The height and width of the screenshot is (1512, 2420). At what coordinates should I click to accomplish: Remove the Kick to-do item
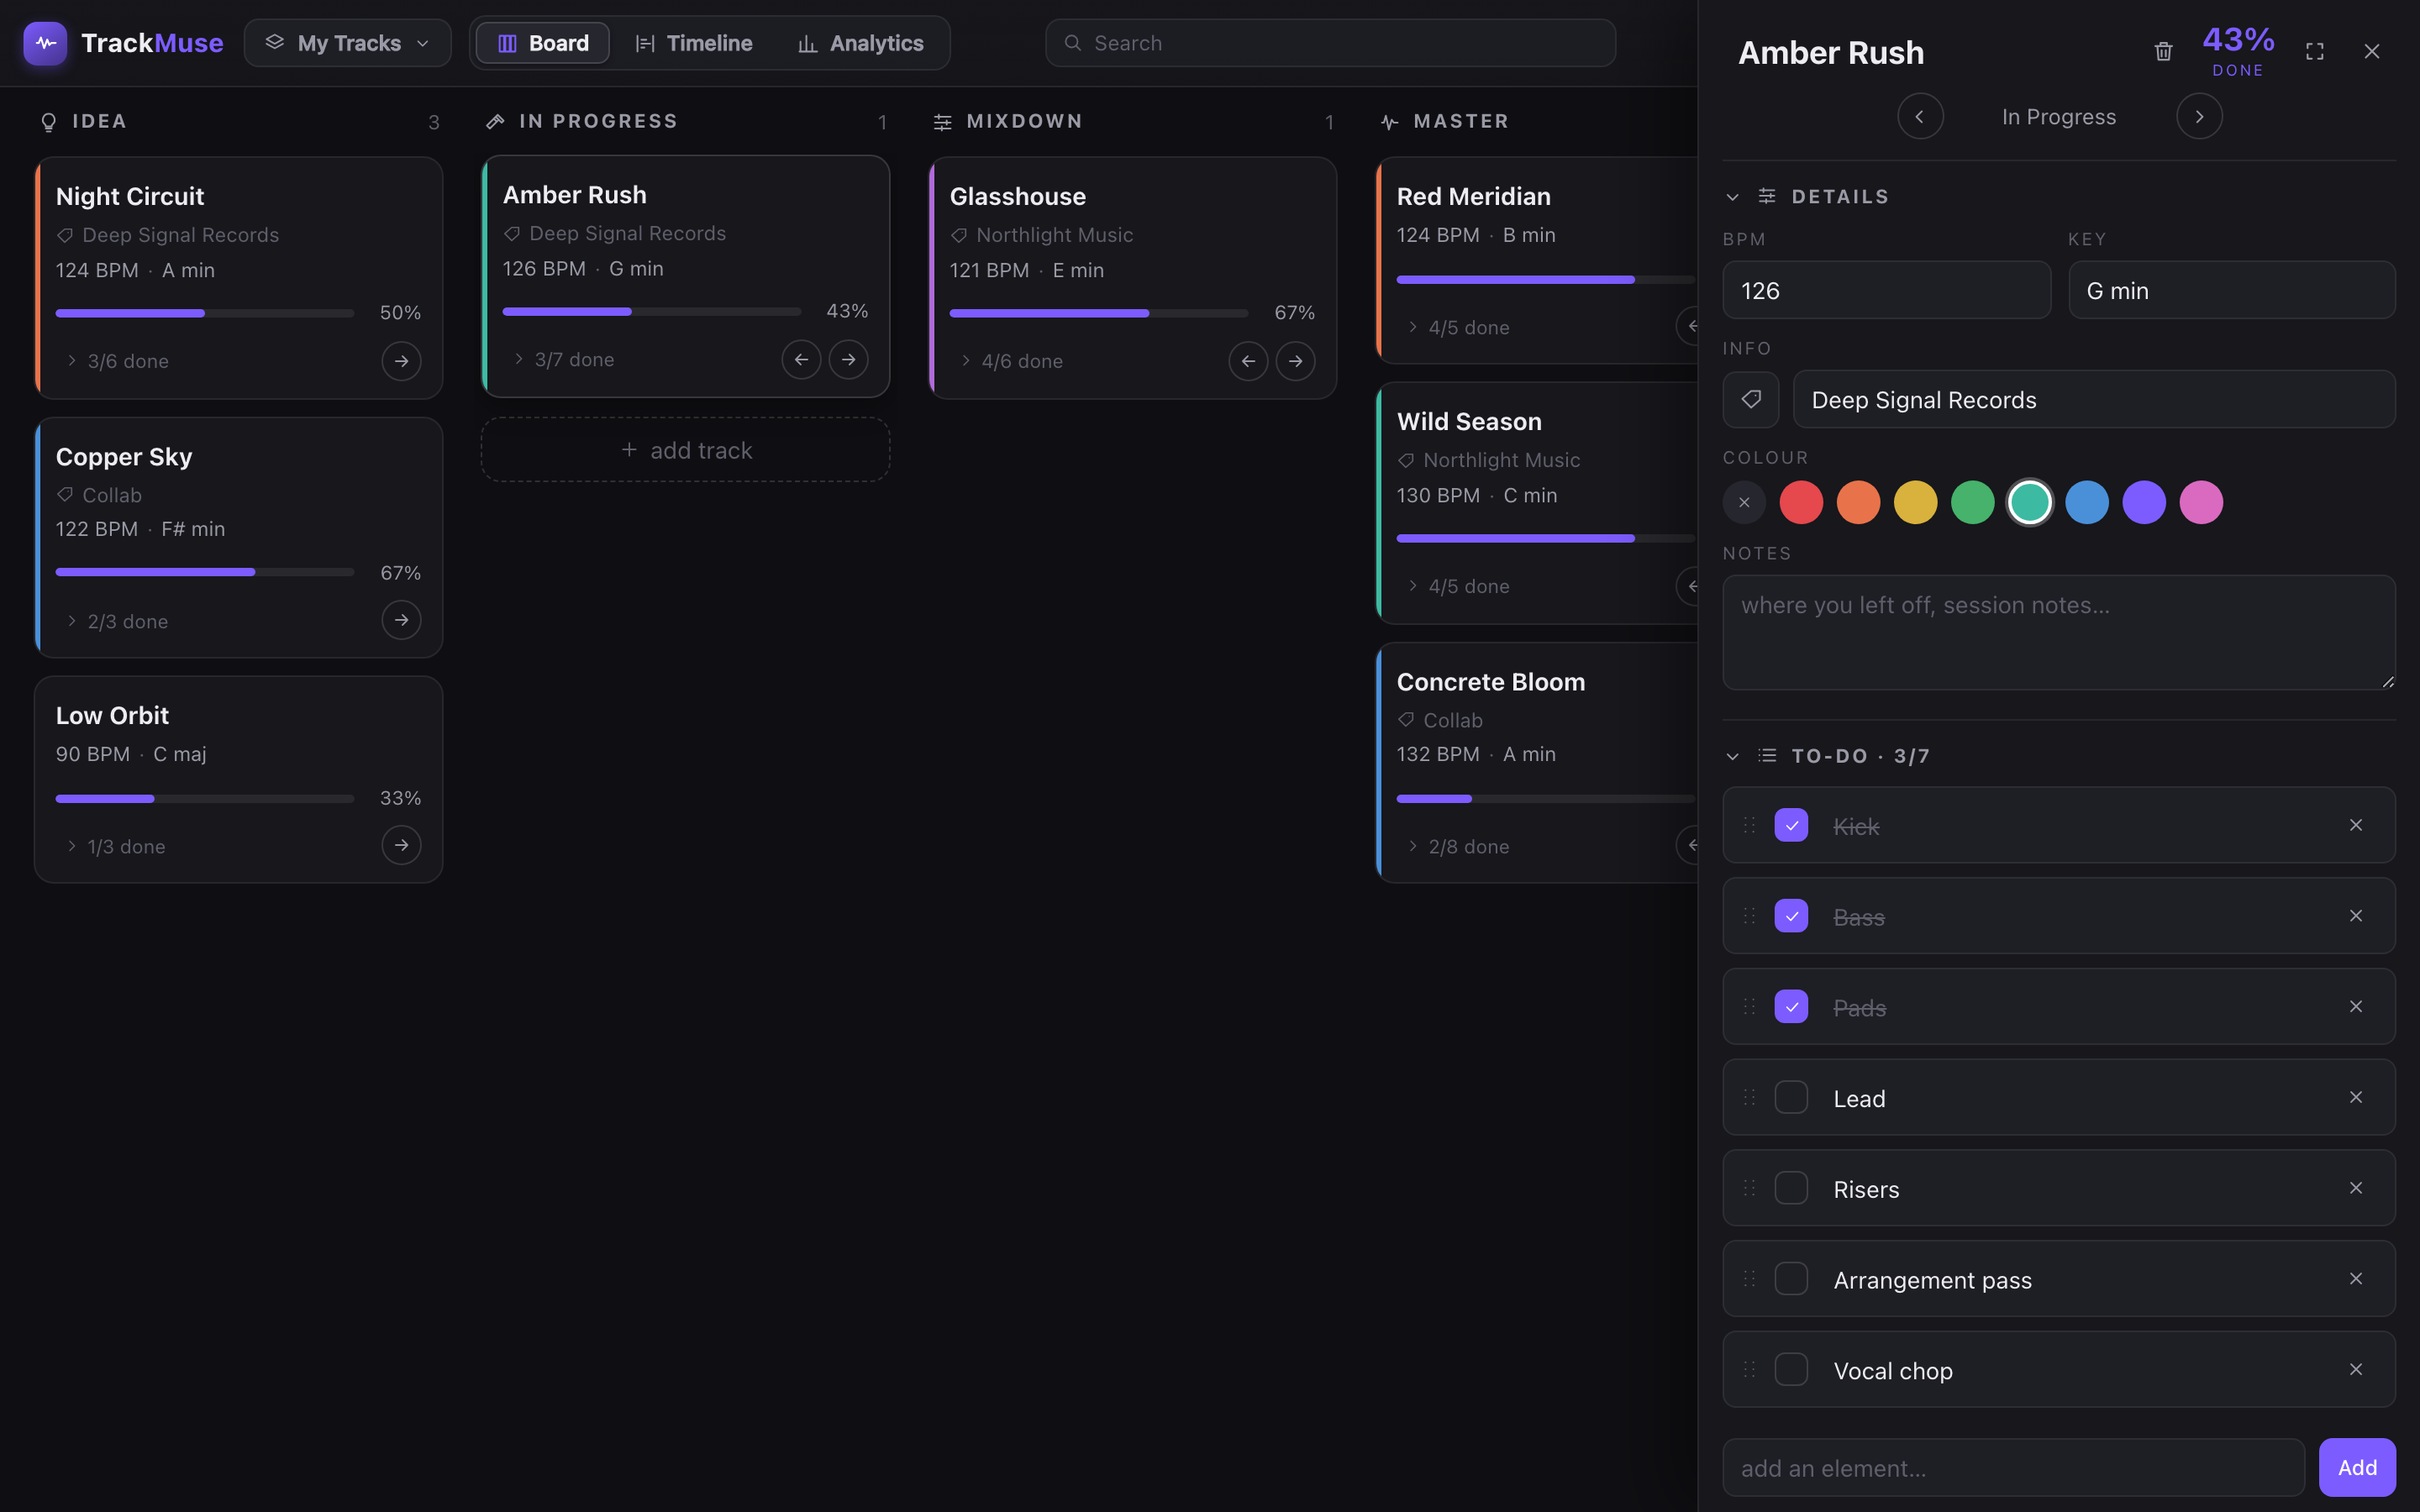point(2356,825)
